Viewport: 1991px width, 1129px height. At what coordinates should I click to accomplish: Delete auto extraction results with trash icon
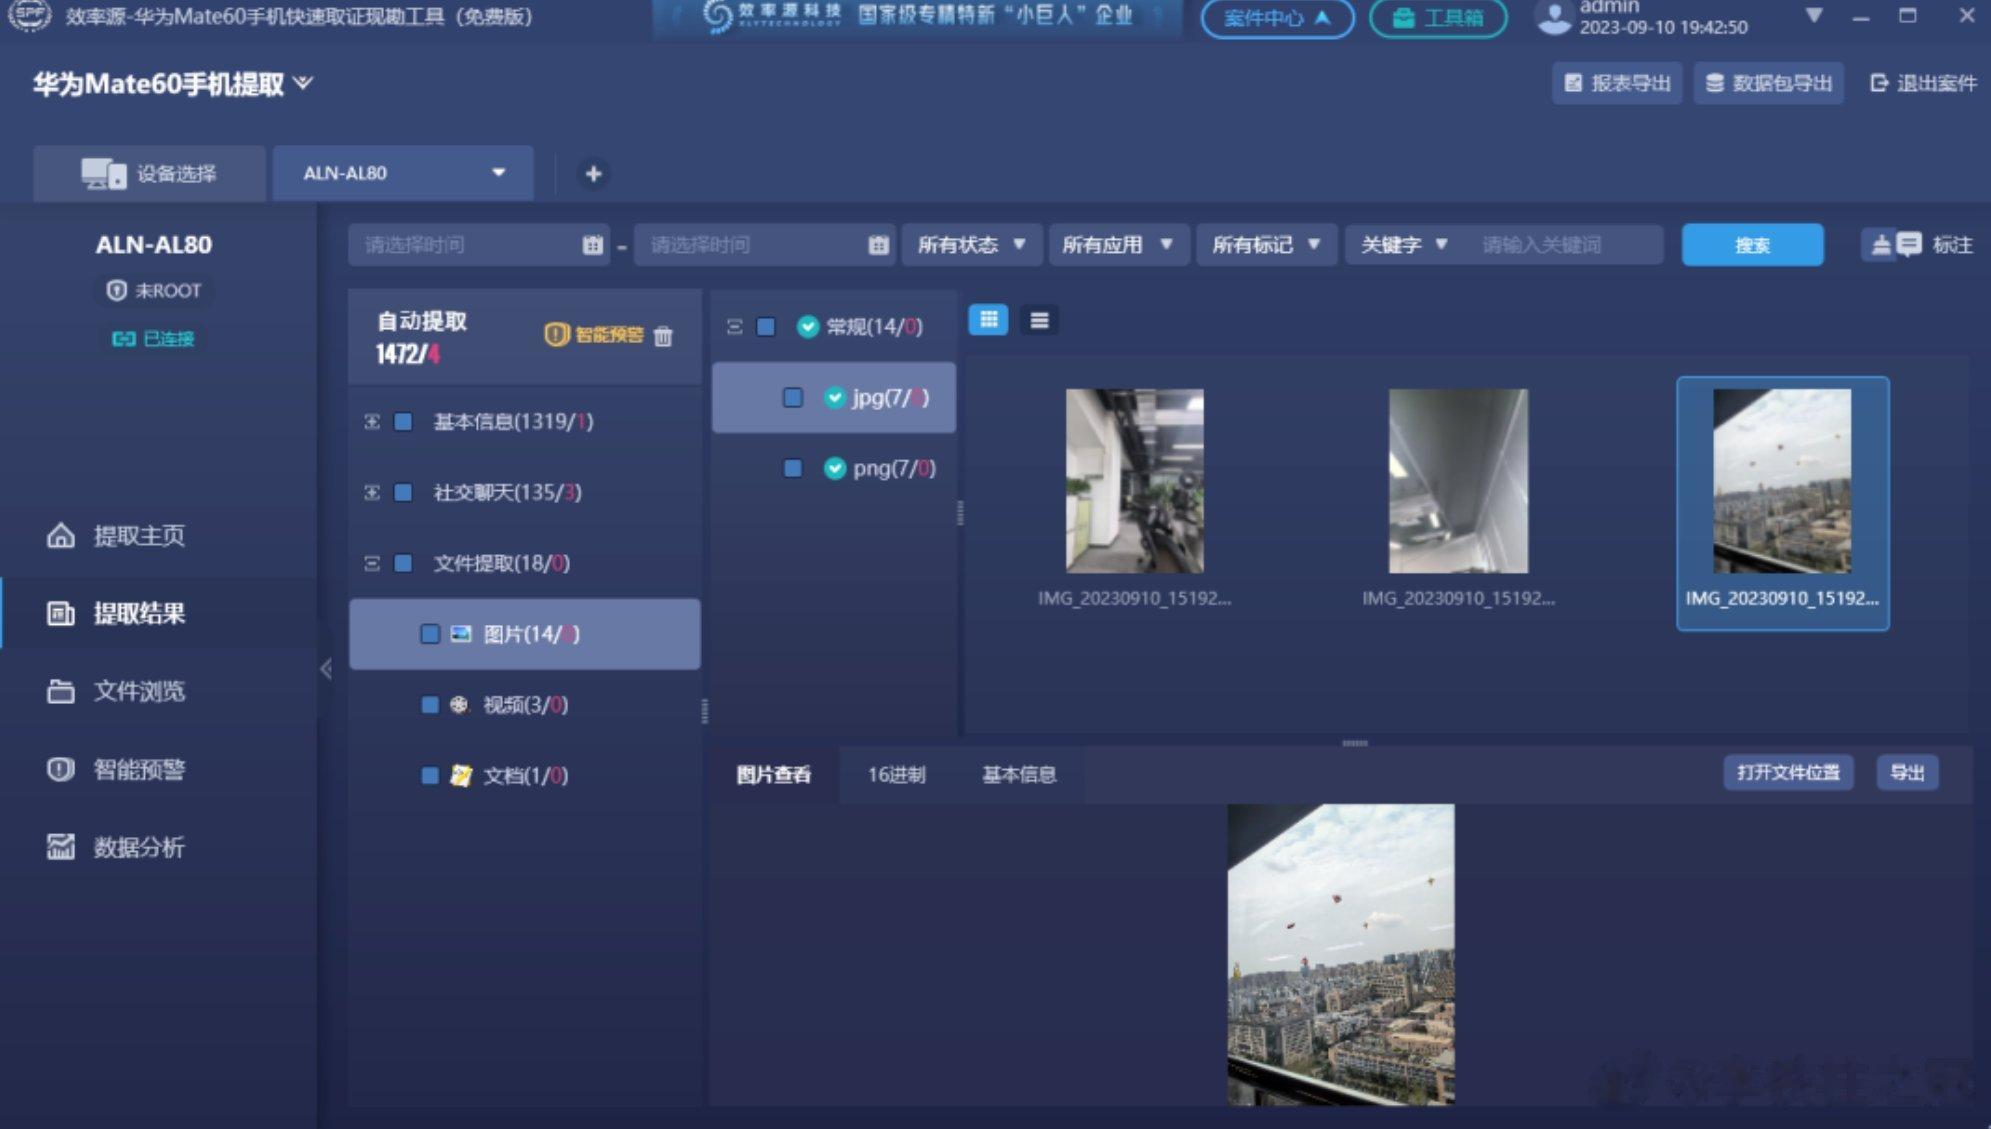coord(663,336)
